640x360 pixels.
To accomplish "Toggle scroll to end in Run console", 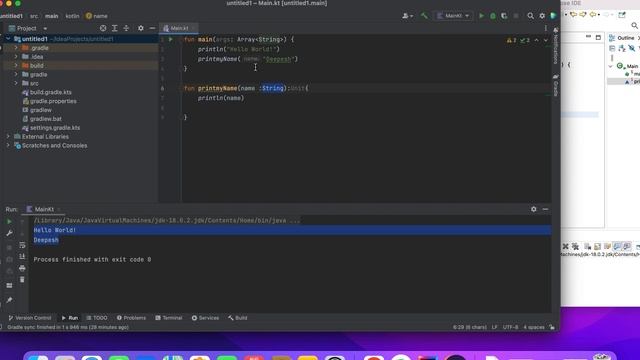I will (x=22, y=256).
